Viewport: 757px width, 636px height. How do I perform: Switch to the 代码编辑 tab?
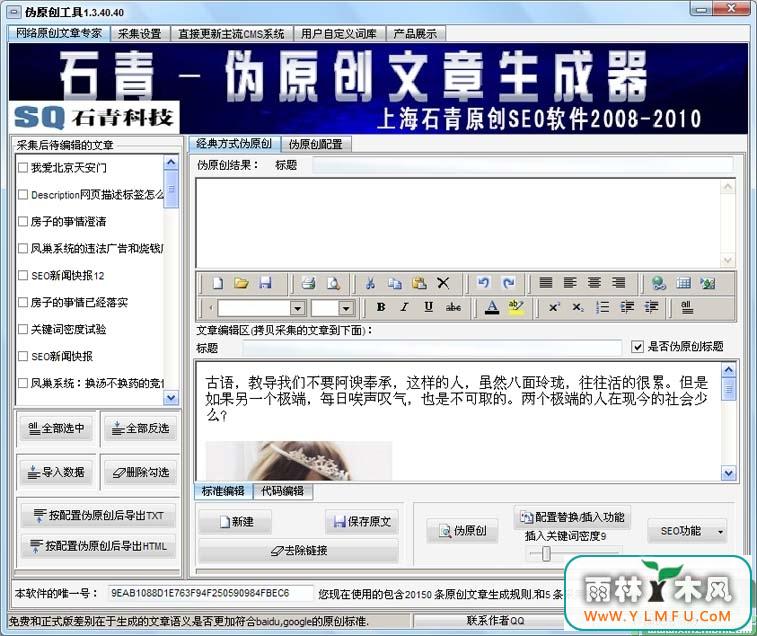pos(282,491)
